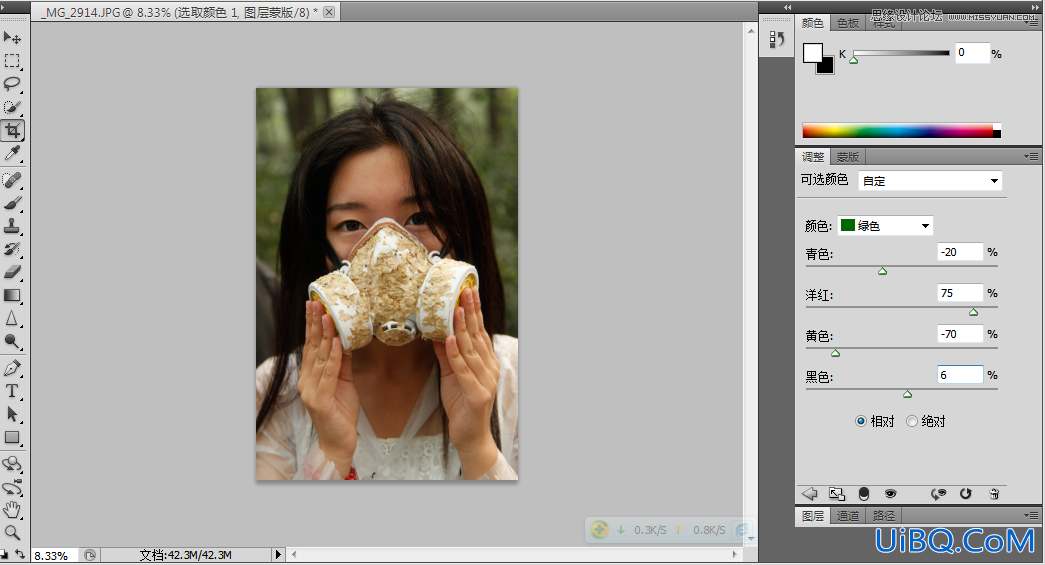Select the 调整 (Adjustments) tab
Screen dimensions: 1045x565
(812, 157)
